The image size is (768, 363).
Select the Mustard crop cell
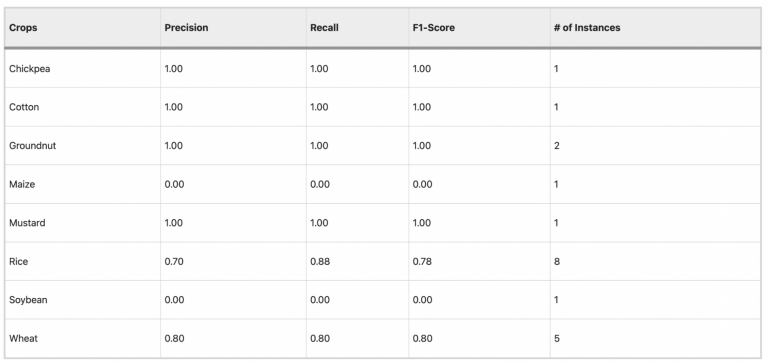(27, 223)
